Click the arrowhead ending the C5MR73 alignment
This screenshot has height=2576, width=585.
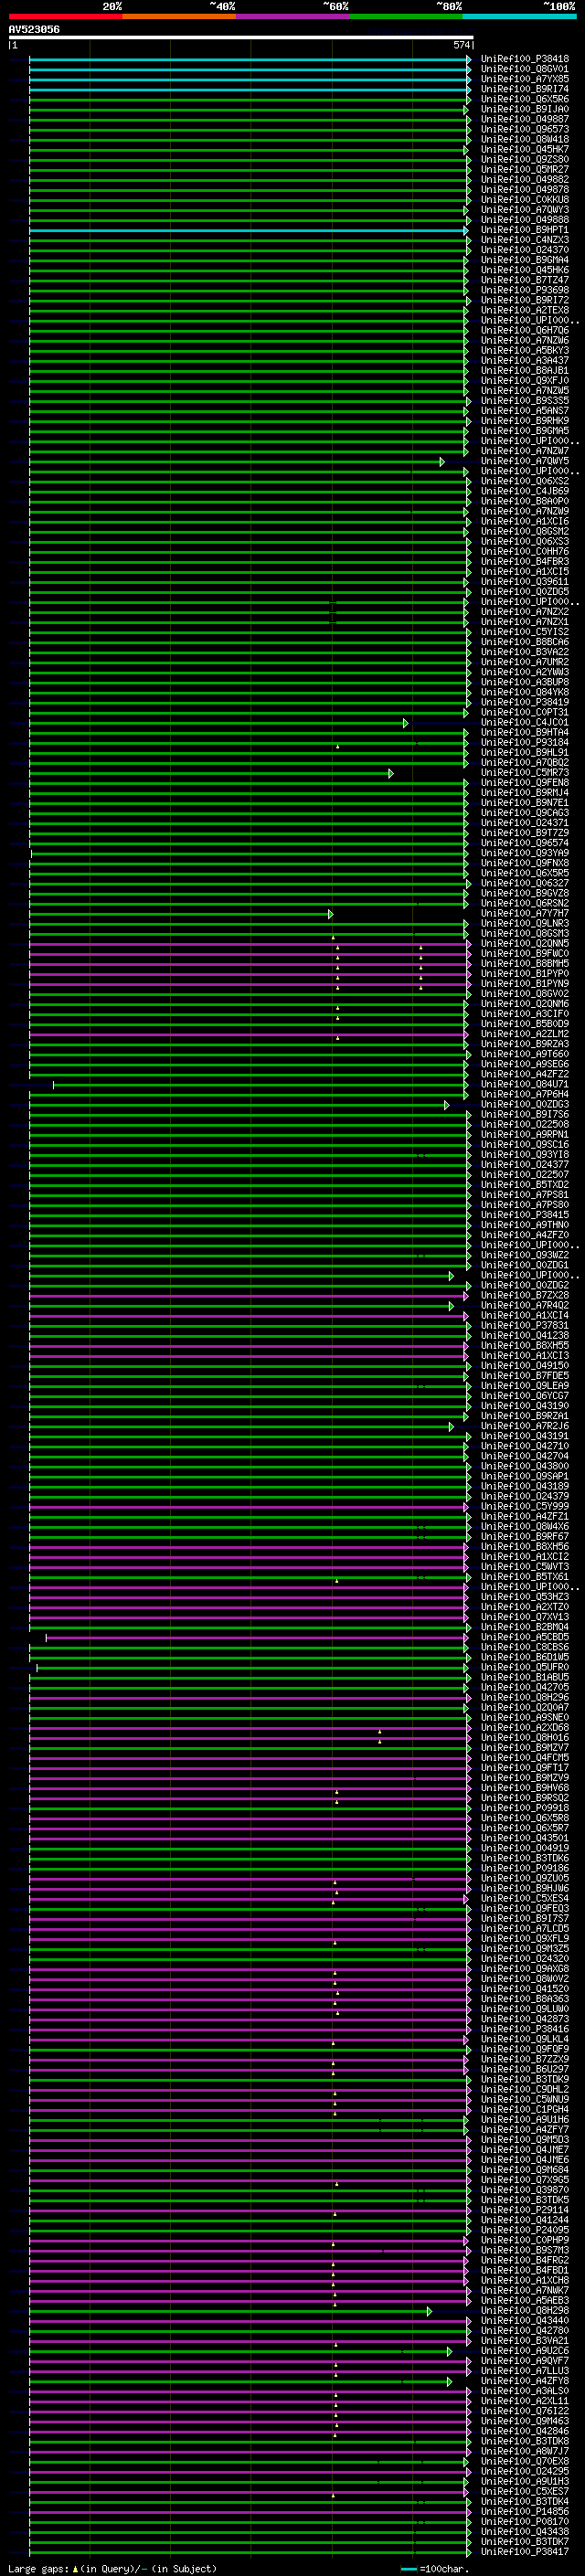[390, 773]
